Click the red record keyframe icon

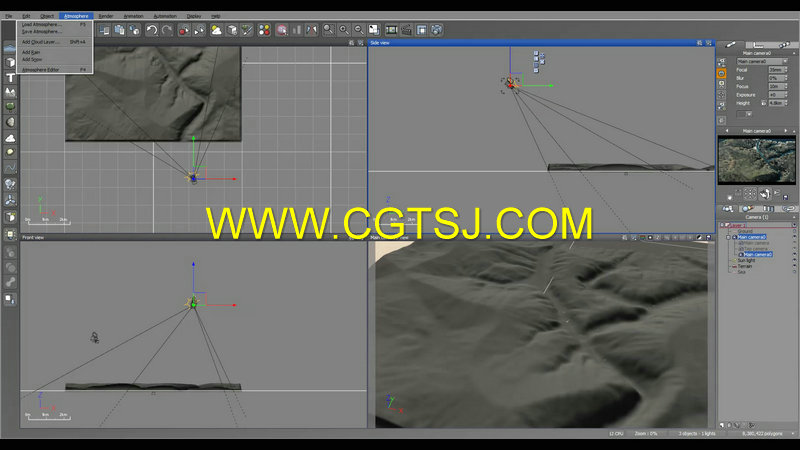tap(184, 30)
